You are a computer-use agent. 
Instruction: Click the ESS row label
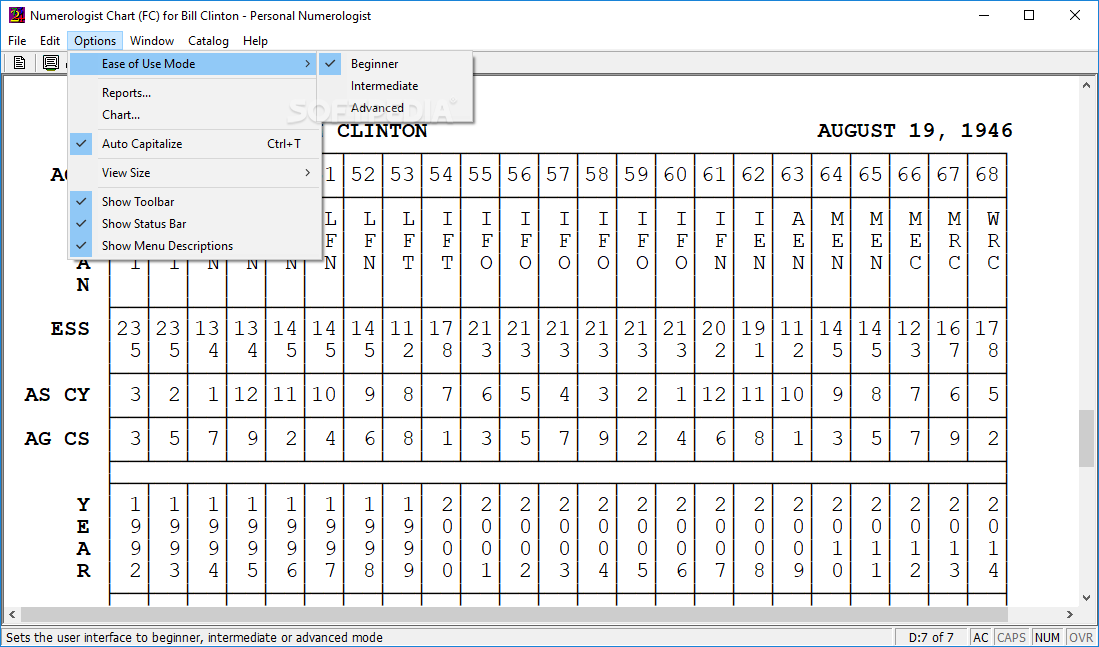coord(70,329)
